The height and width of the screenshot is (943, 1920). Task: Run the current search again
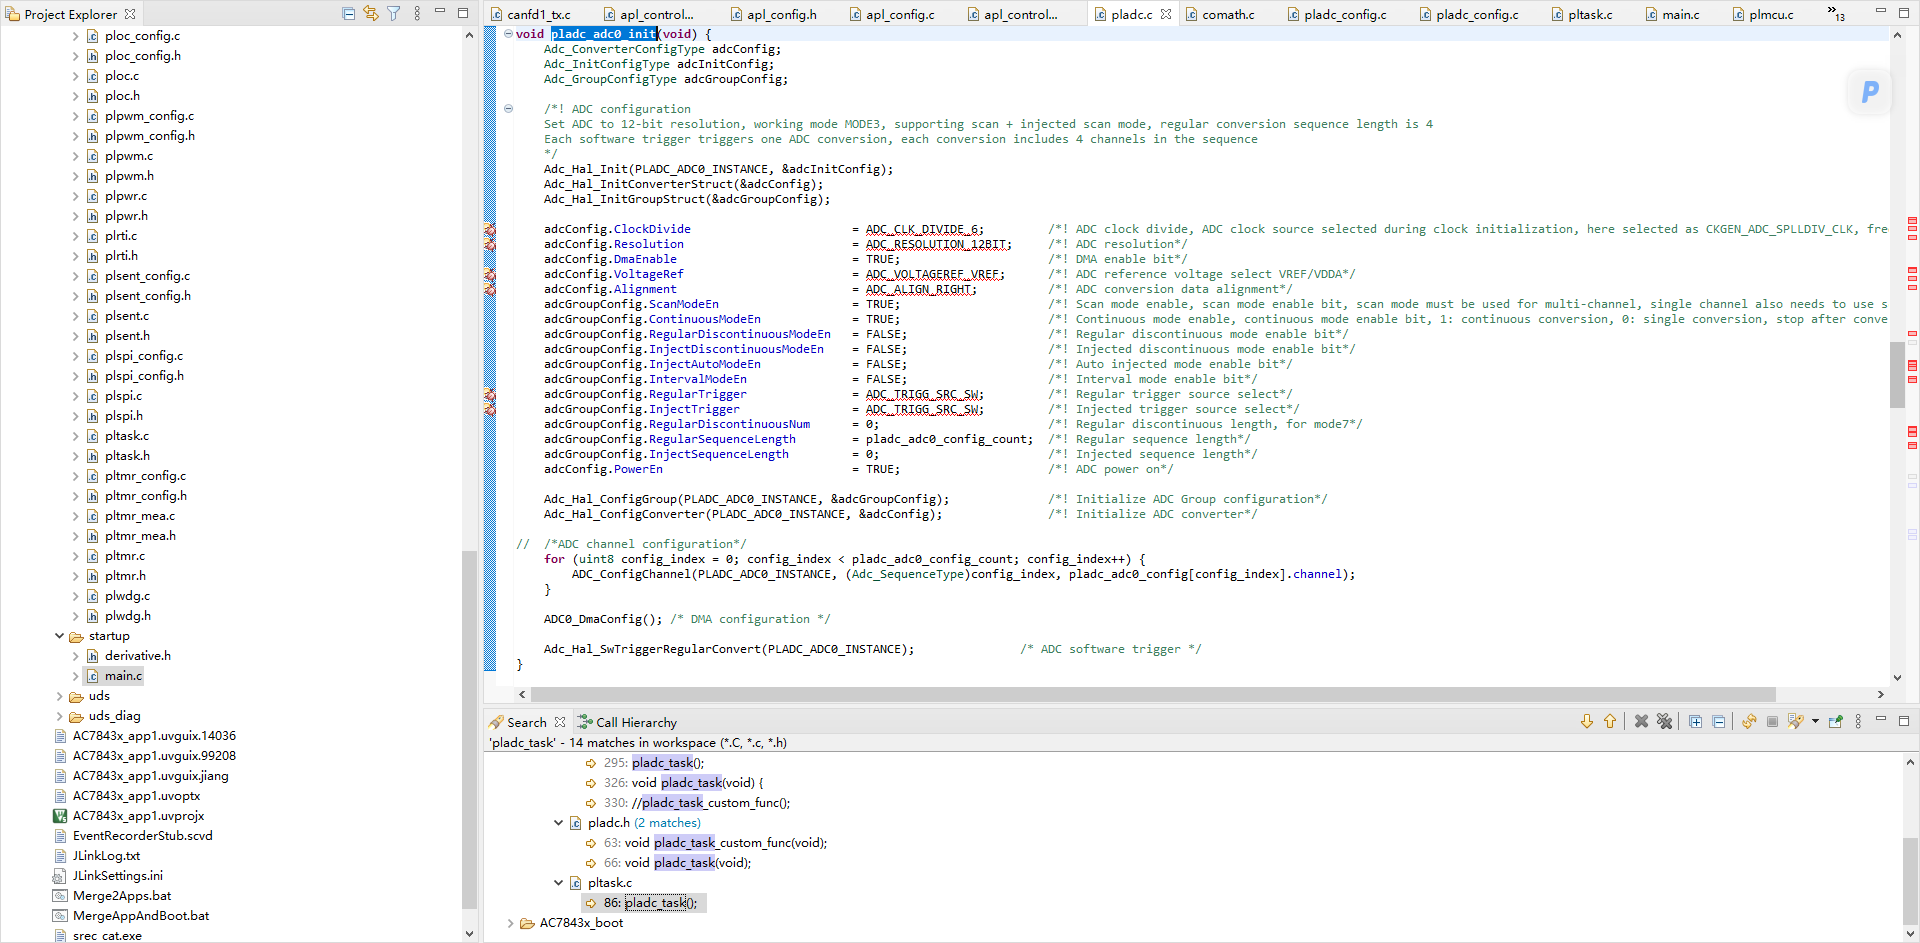pos(1749,721)
